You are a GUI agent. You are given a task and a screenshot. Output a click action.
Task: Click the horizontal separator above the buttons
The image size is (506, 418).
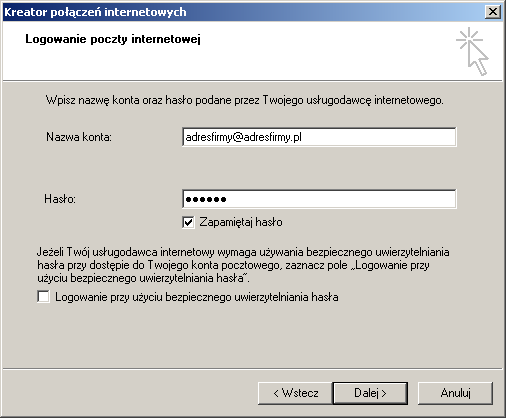252,369
